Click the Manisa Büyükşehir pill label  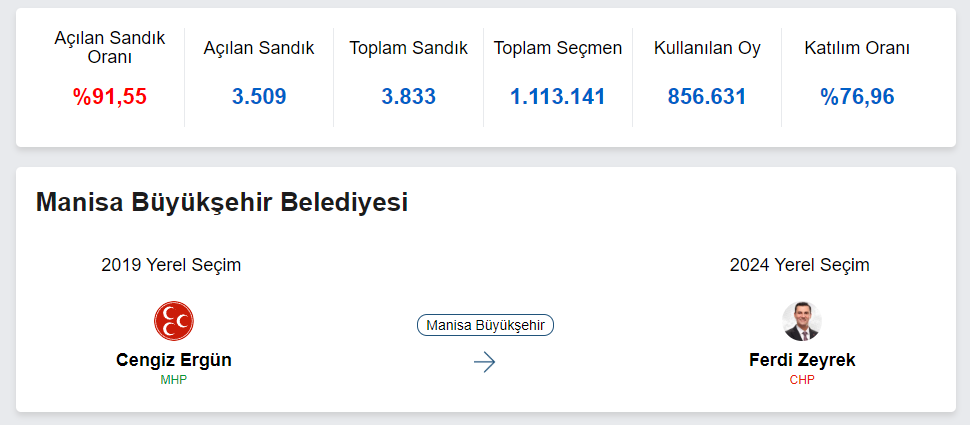[x=485, y=325]
